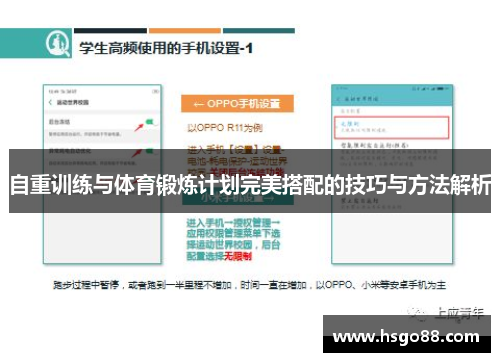Click the headline 自重训练与体育锻炼计划完美搭配的技巧与方法解析

tap(250, 184)
